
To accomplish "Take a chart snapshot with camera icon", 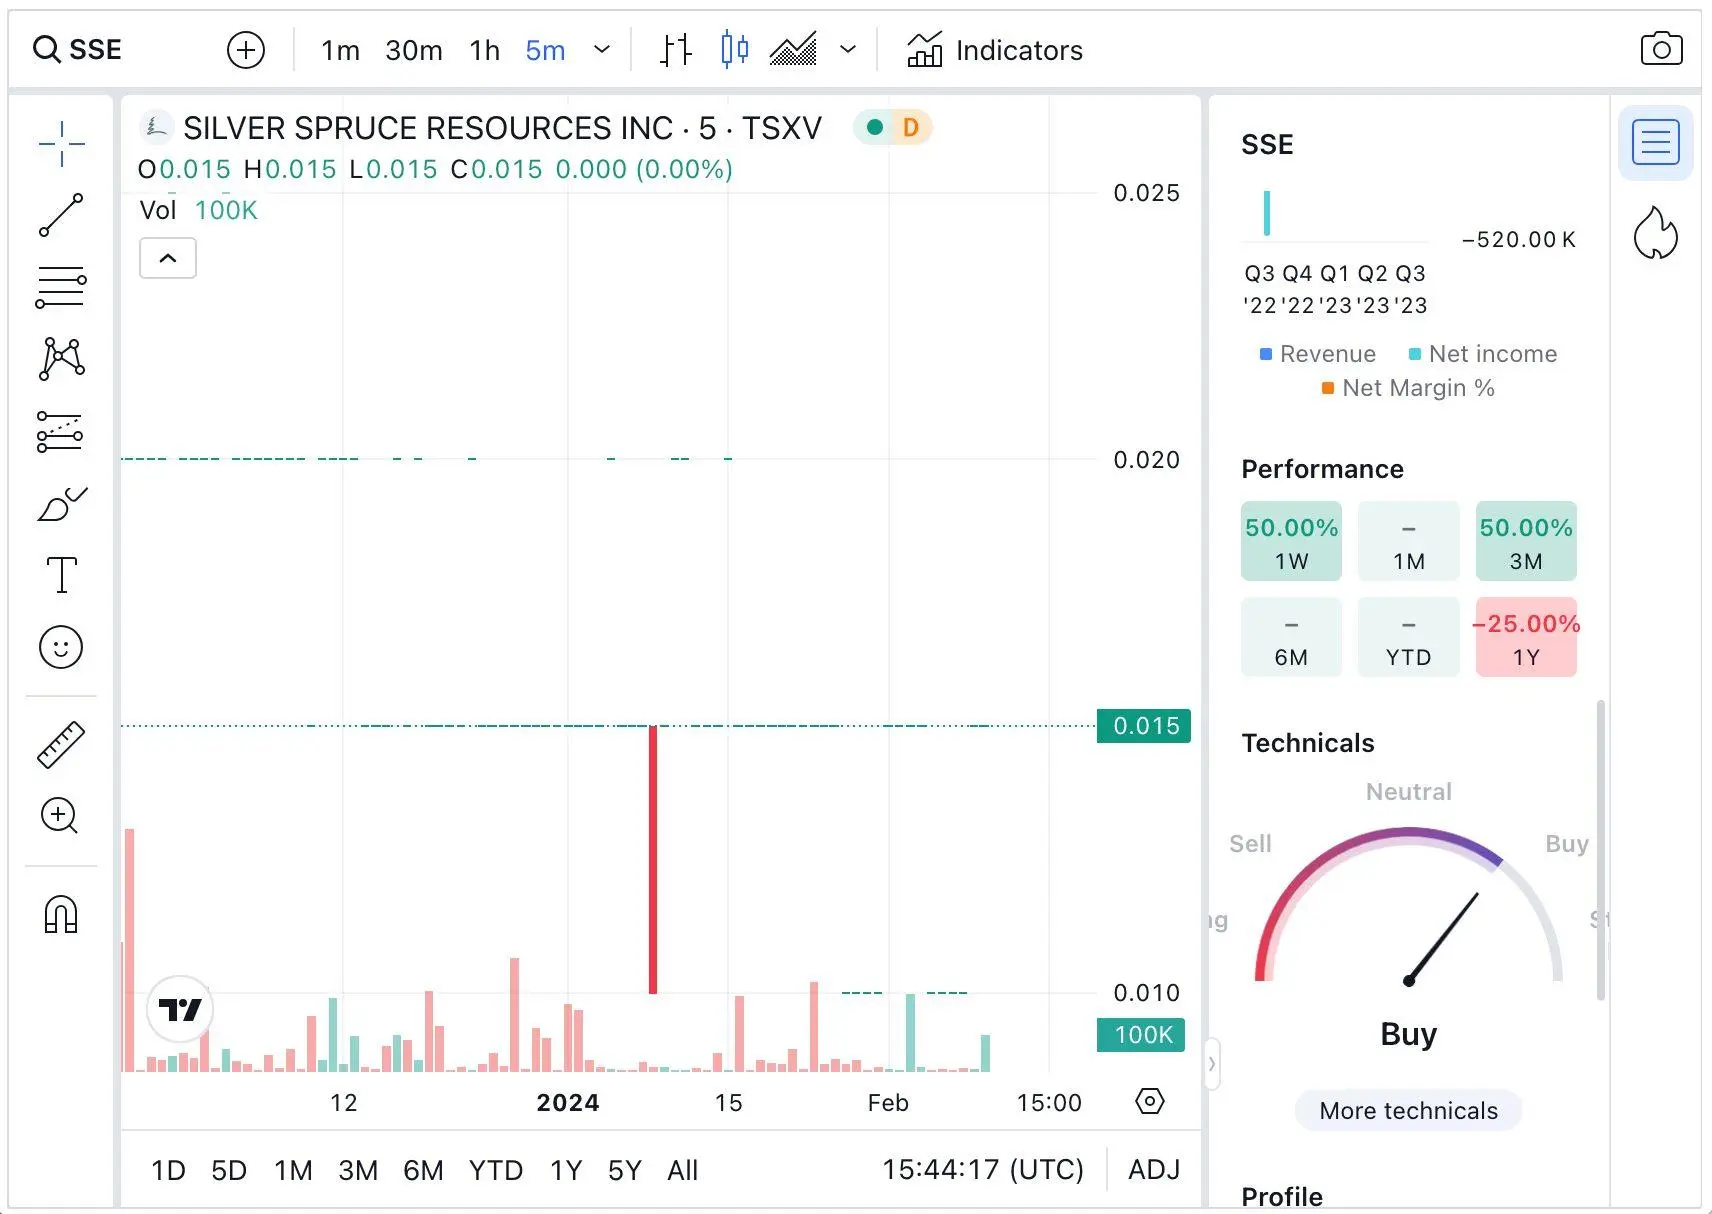I will click(1662, 49).
